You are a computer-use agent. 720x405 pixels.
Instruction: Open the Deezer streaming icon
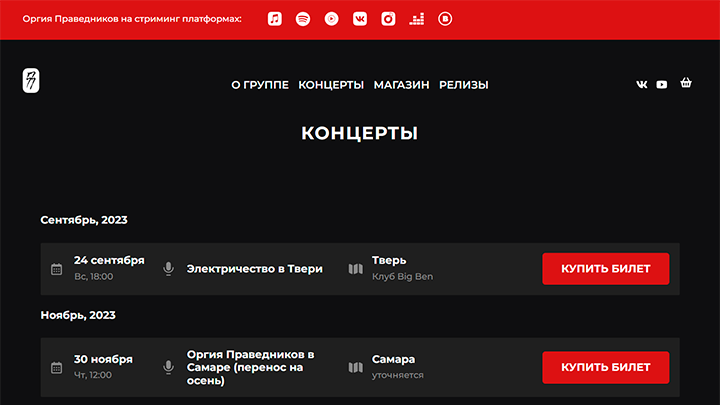(x=416, y=19)
